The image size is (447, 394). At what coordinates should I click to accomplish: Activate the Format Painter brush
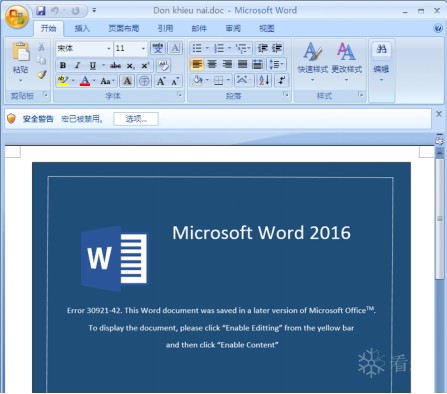(x=41, y=74)
